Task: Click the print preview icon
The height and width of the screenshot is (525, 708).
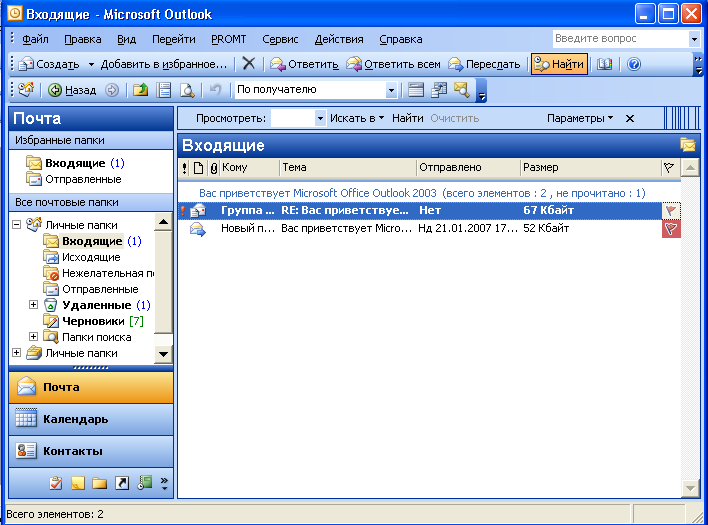Action: pyautogui.click(x=187, y=90)
